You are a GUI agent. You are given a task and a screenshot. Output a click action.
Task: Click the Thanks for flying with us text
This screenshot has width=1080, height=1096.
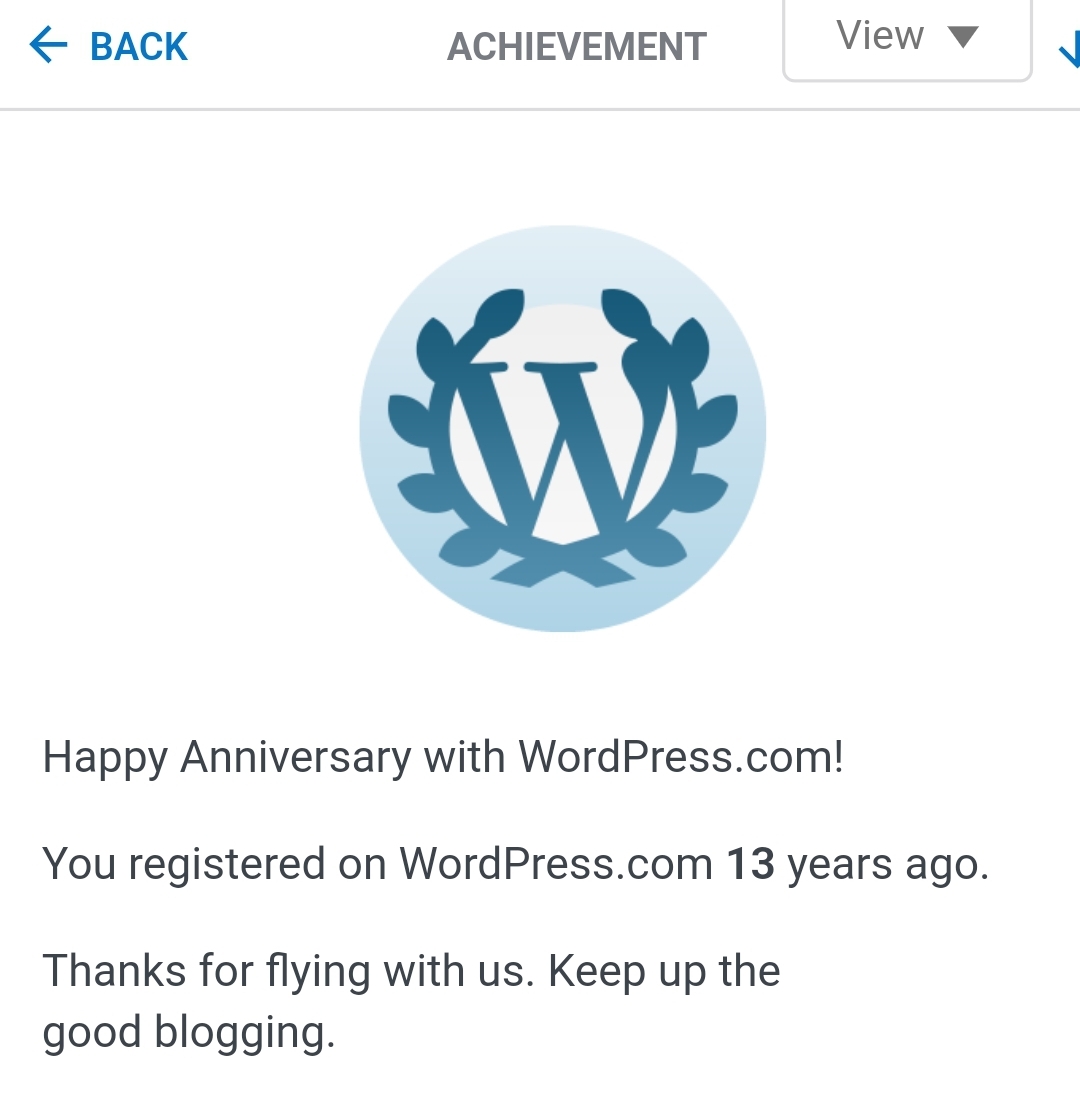coord(285,971)
